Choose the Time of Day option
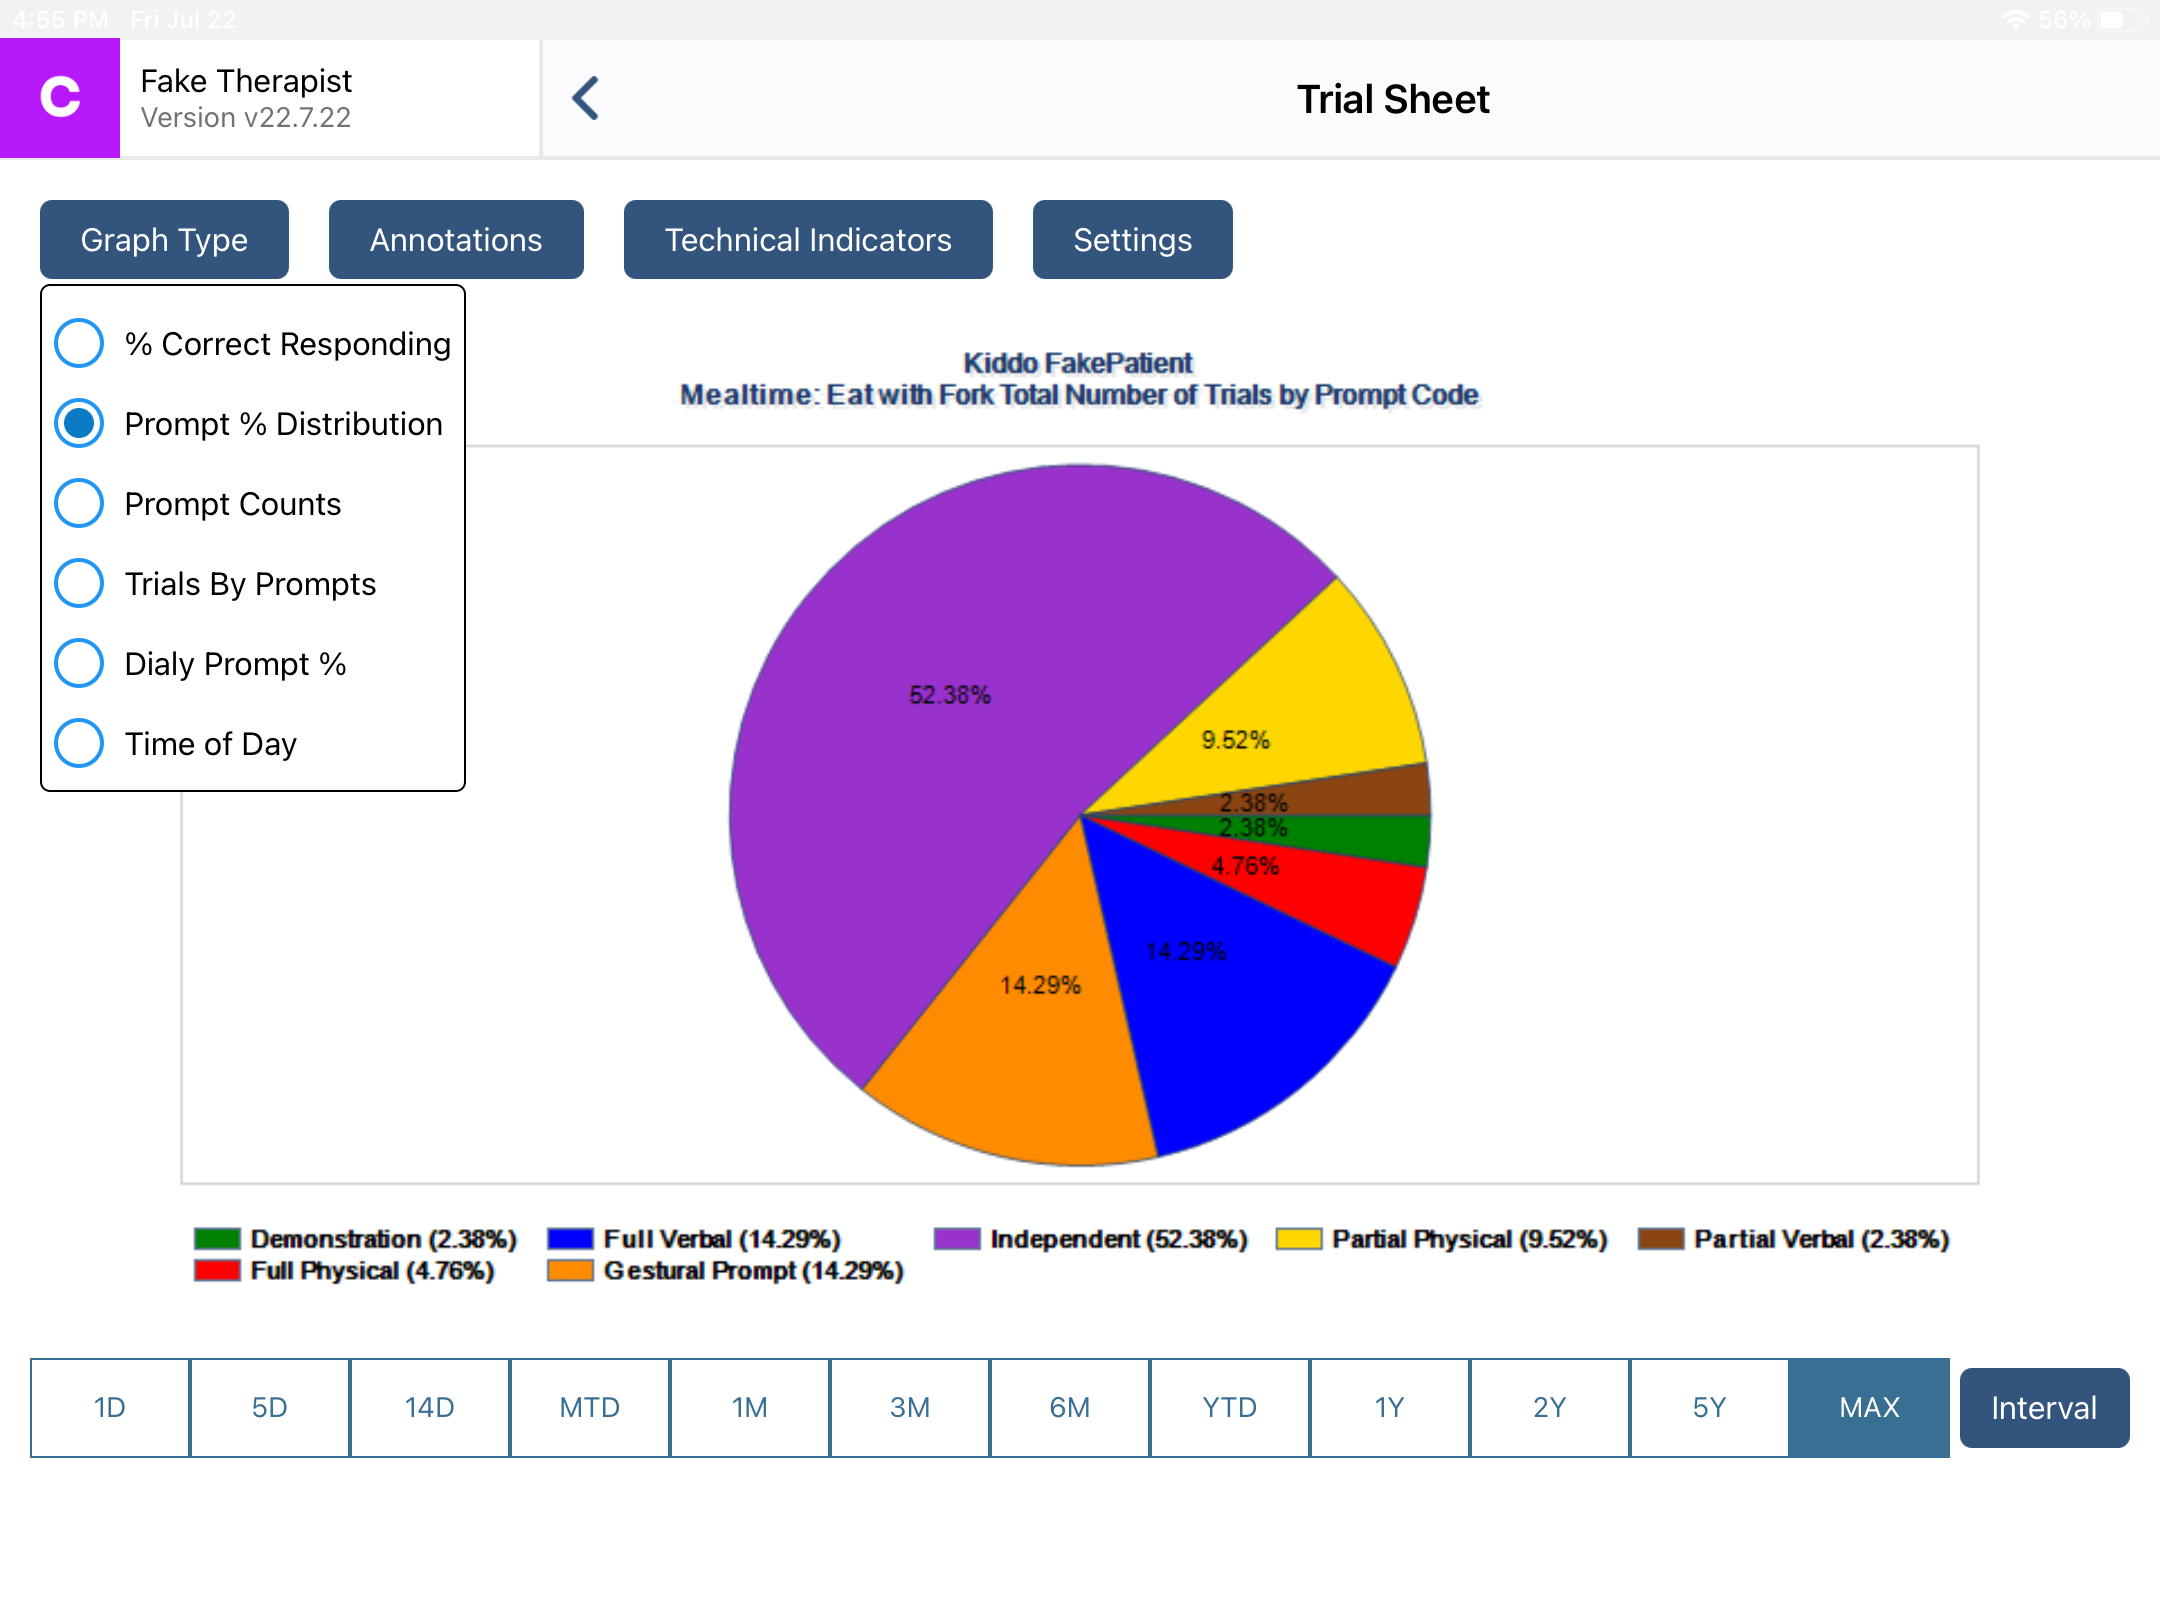 click(x=79, y=743)
